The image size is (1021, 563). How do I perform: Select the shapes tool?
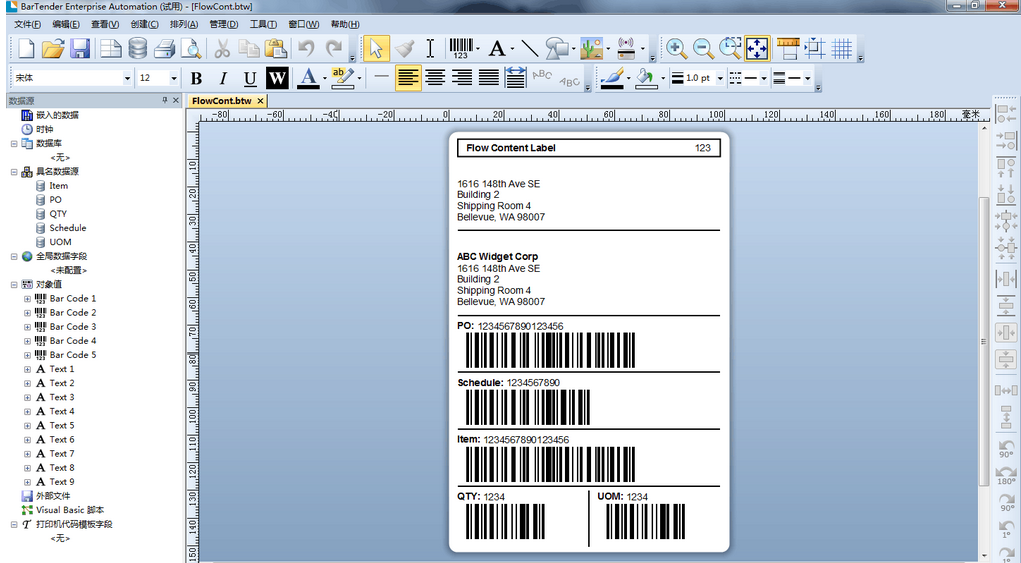(557, 49)
